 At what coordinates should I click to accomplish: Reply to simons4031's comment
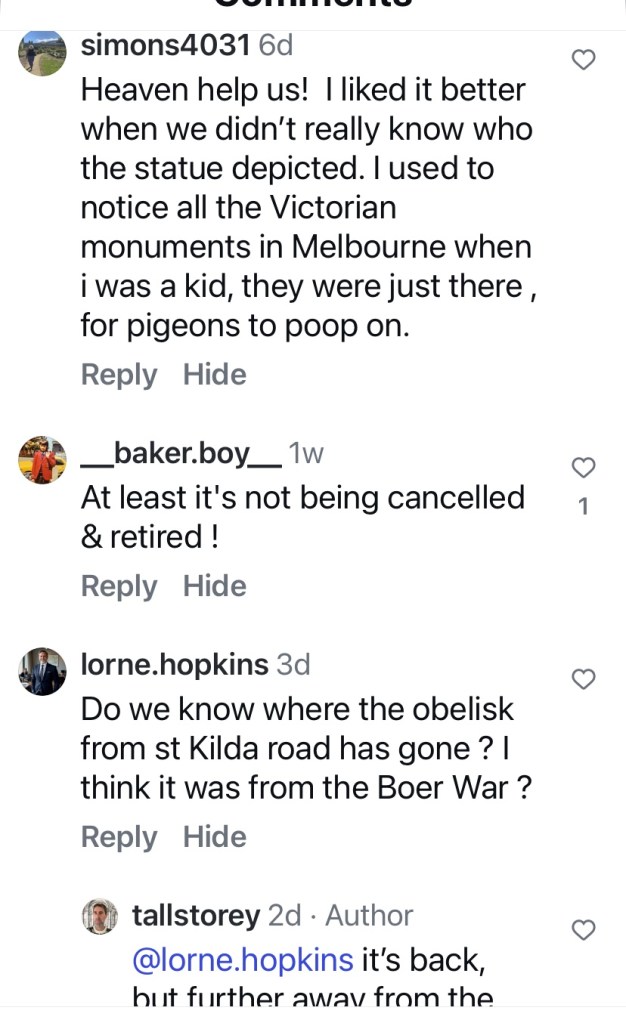tap(119, 375)
